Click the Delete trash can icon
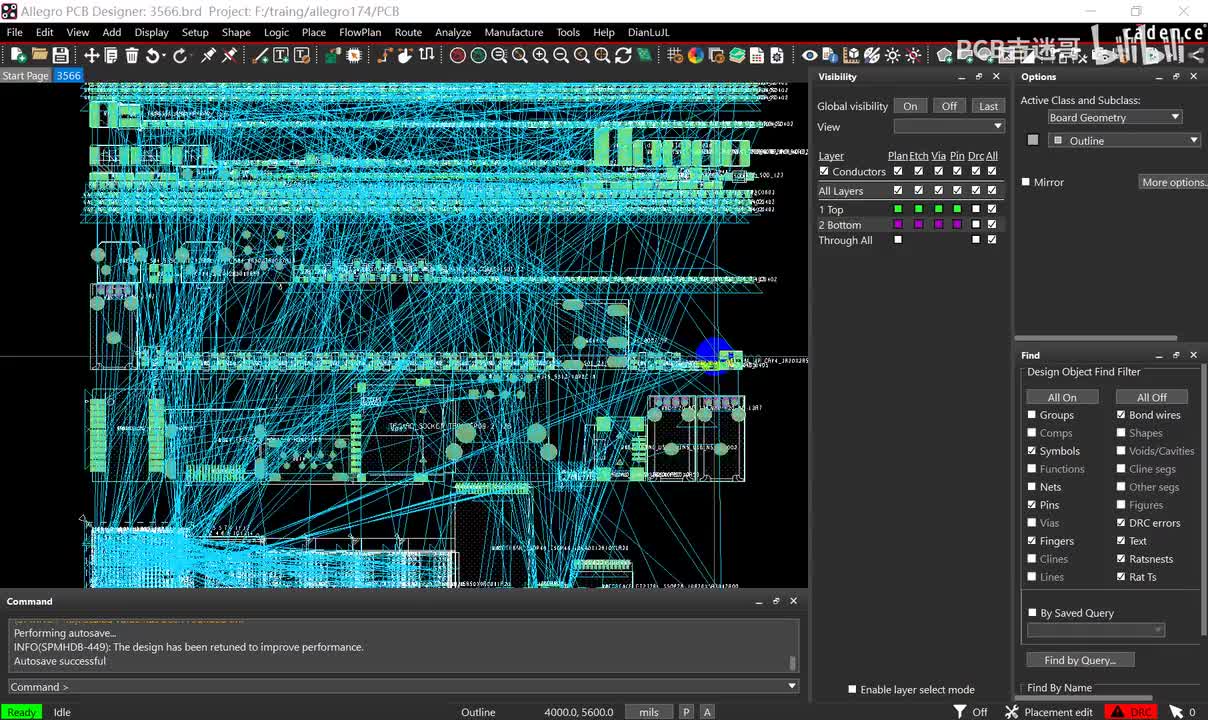The height and width of the screenshot is (720, 1208). pyautogui.click(x=132, y=56)
